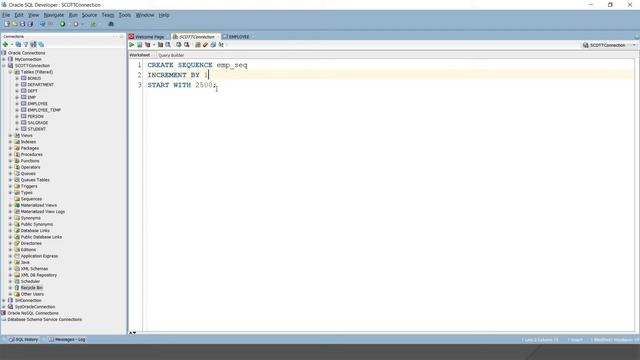The height and width of the screenshot is (360, 640).
Task: Expand the Views node
Action: [11, 136]
